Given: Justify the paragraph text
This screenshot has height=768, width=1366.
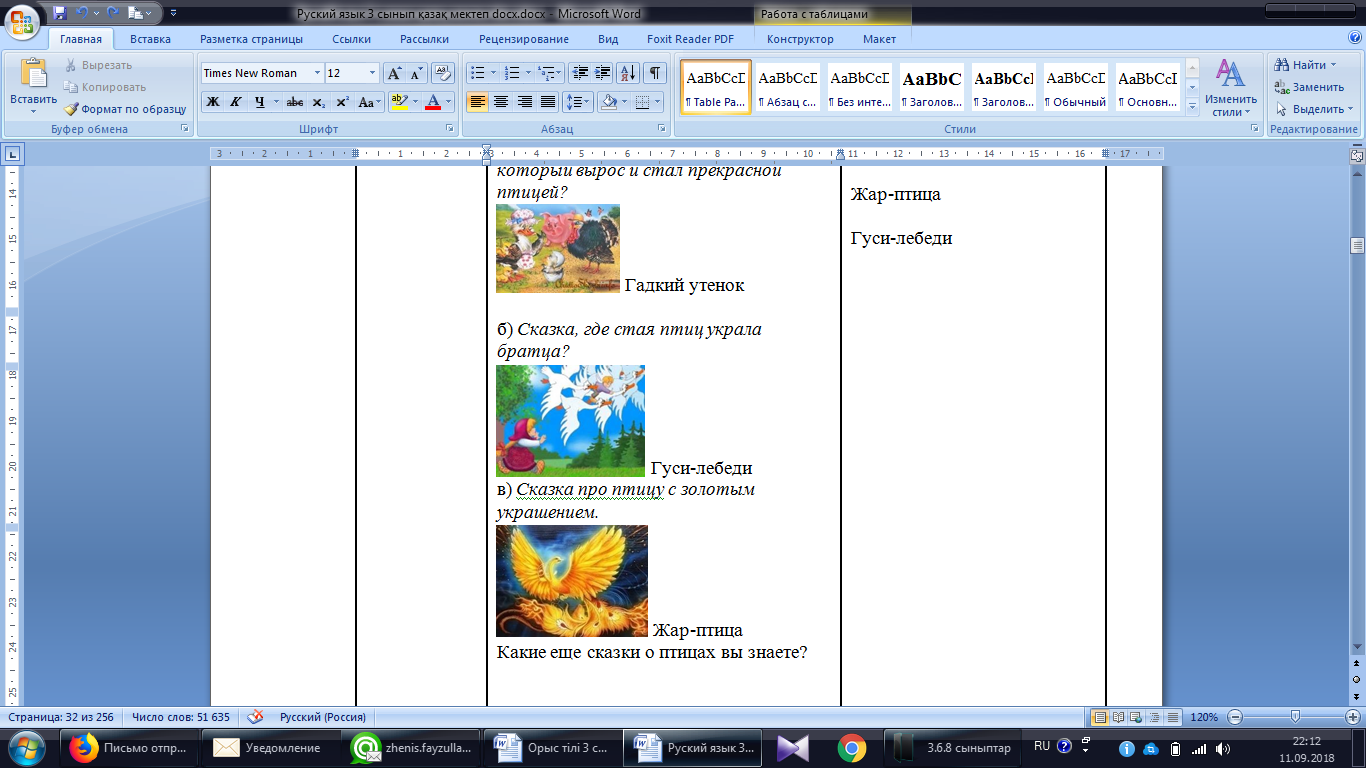Looking at the screenshot, I should [548, 102].
